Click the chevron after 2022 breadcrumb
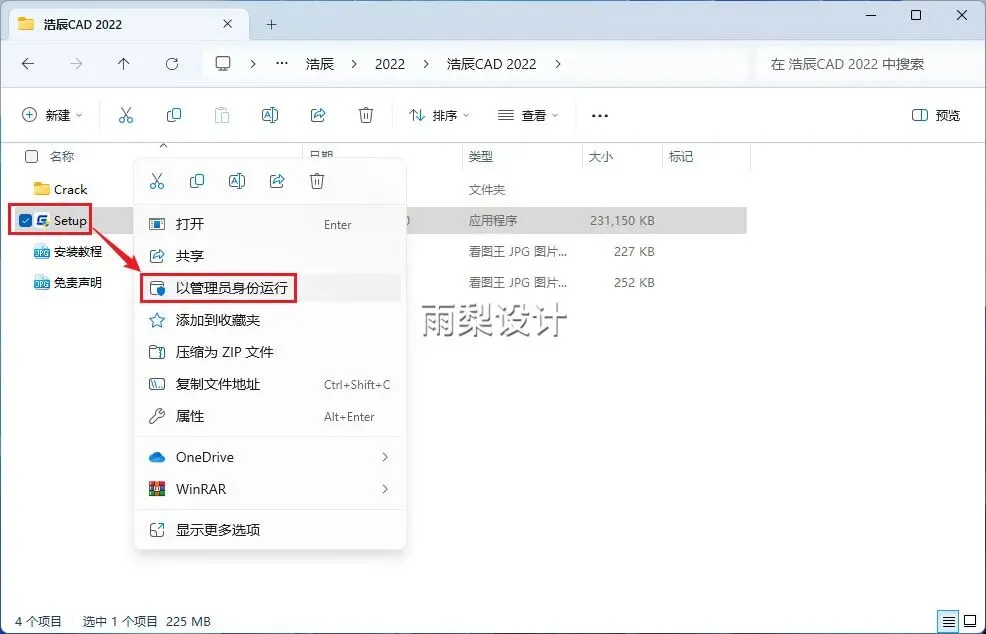Screen dimensions: 986x634 point(426,64)
